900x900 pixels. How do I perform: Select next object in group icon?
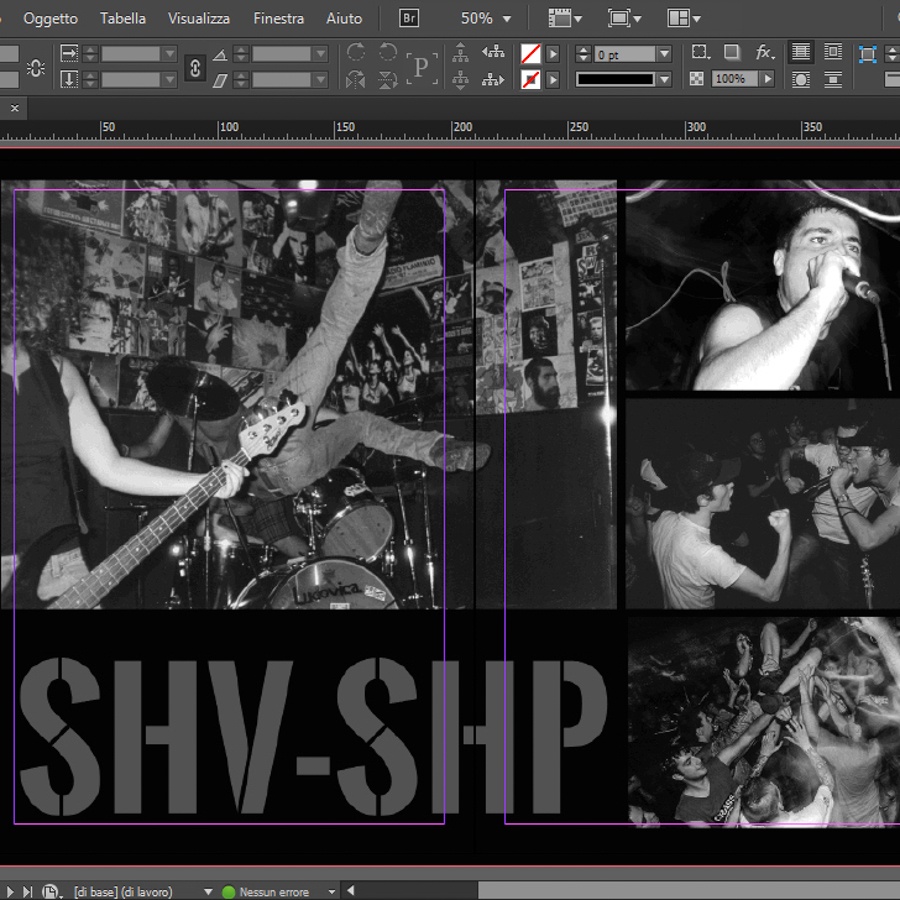click(x=493, y=79)
